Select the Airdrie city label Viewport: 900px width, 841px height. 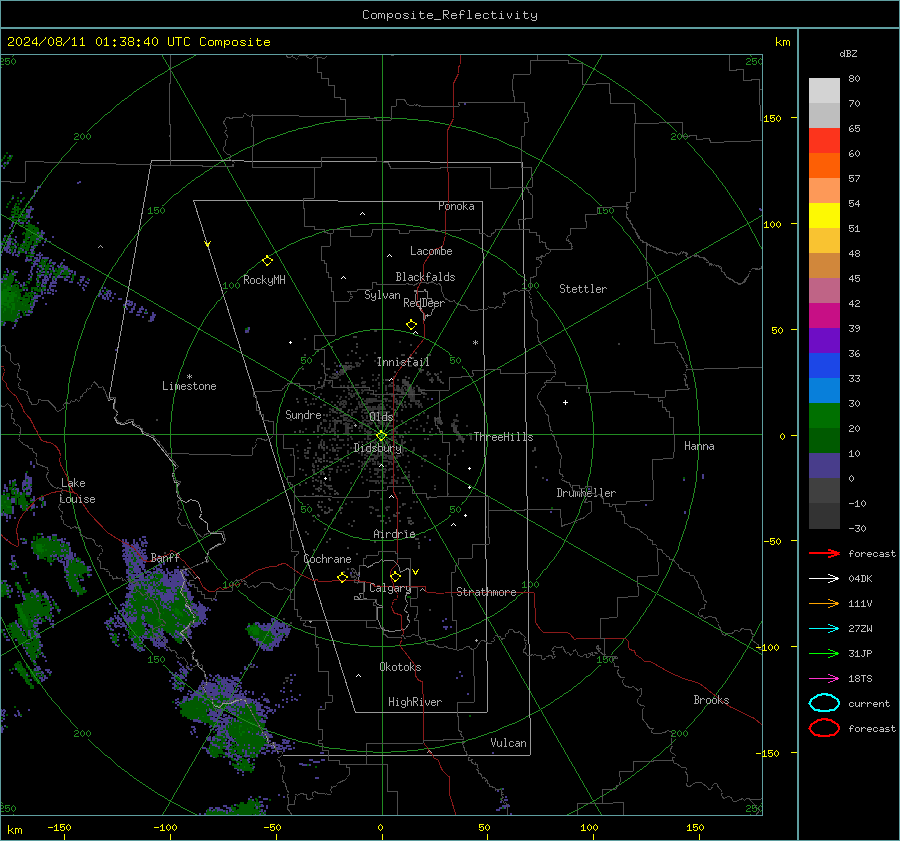pos(394,534)
